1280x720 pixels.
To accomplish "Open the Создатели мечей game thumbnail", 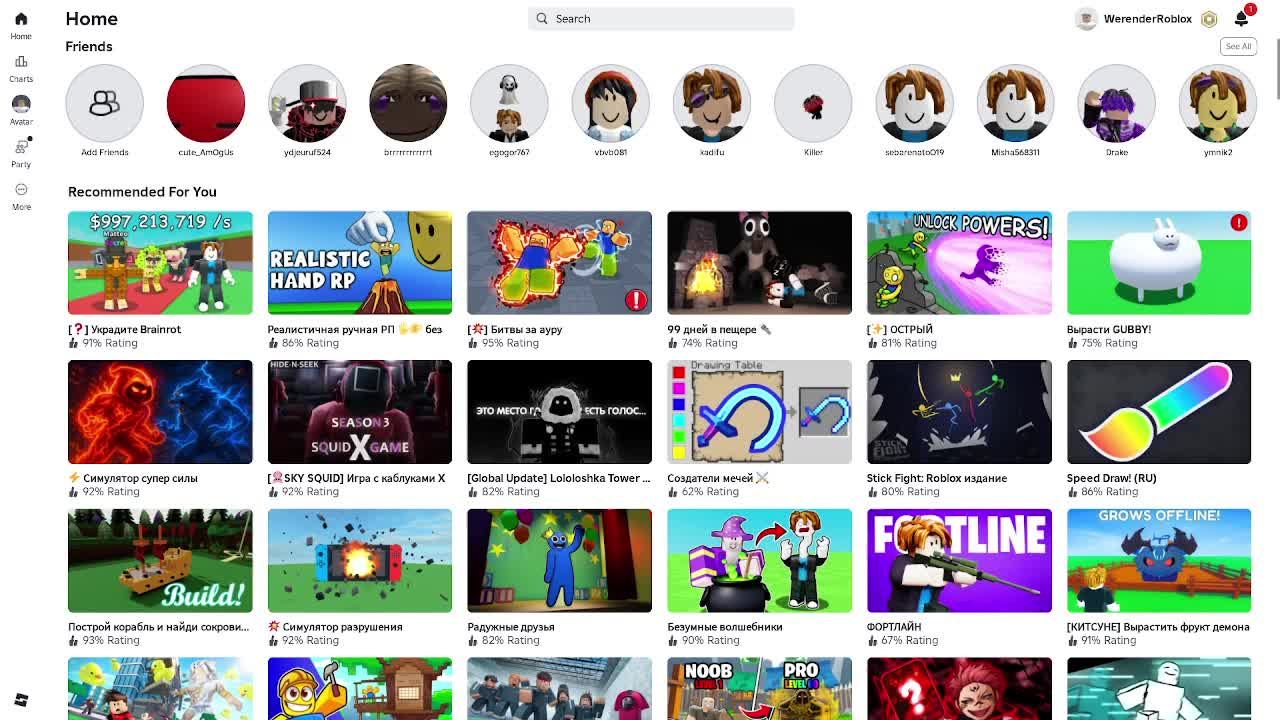I will (759, 411).
